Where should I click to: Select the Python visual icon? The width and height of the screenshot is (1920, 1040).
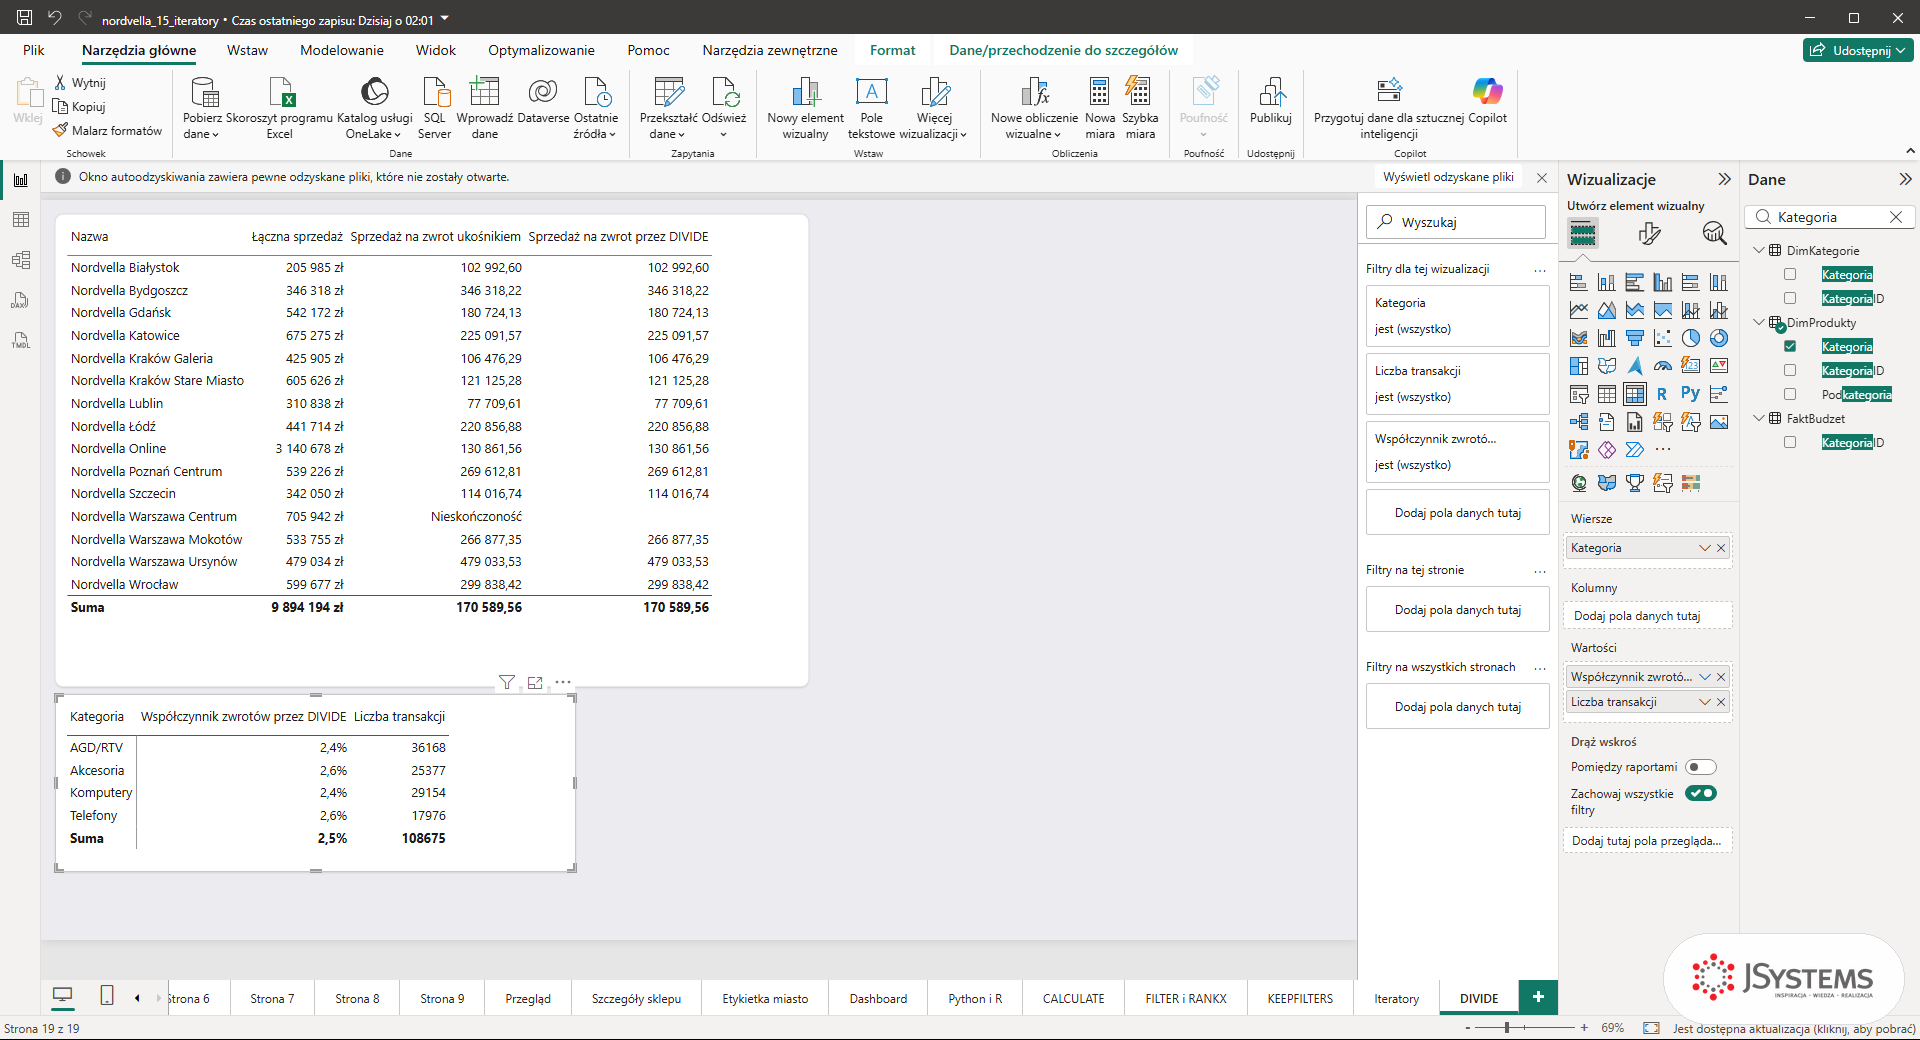click(1690, 394)
